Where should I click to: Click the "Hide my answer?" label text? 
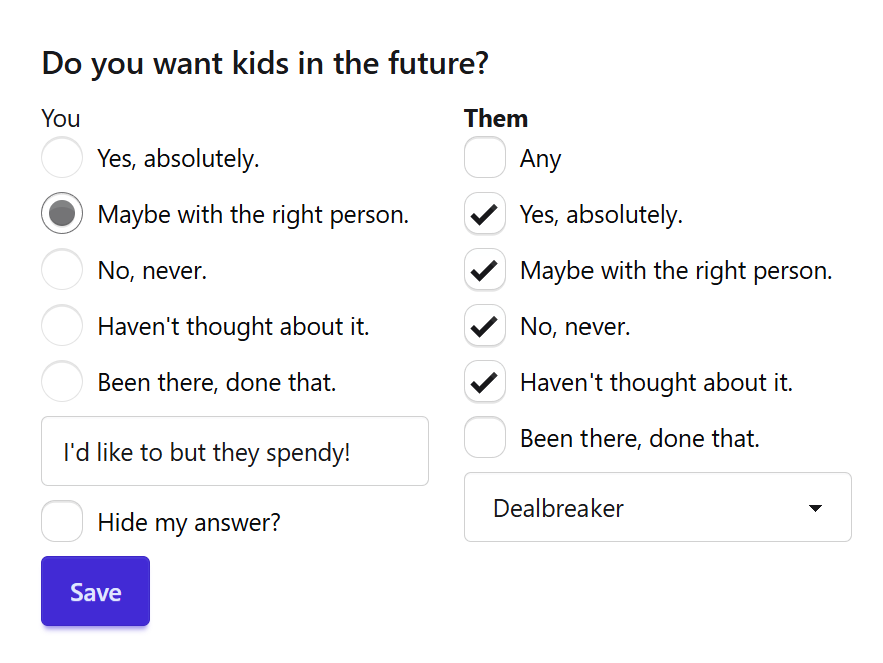click(189, 523)
